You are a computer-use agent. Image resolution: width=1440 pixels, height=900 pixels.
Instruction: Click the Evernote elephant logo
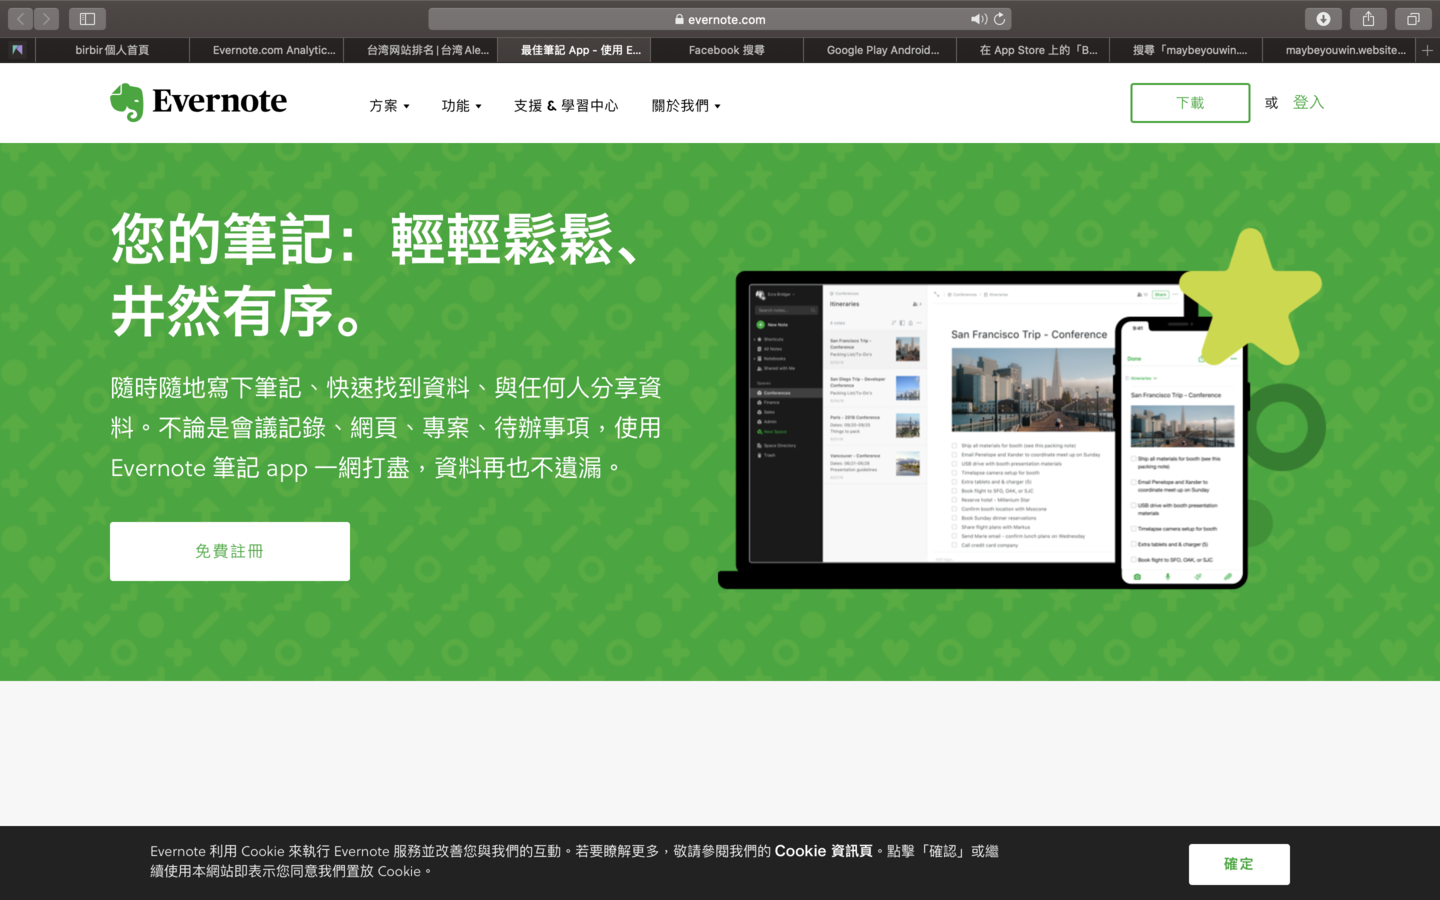click(x=127, y=102)
